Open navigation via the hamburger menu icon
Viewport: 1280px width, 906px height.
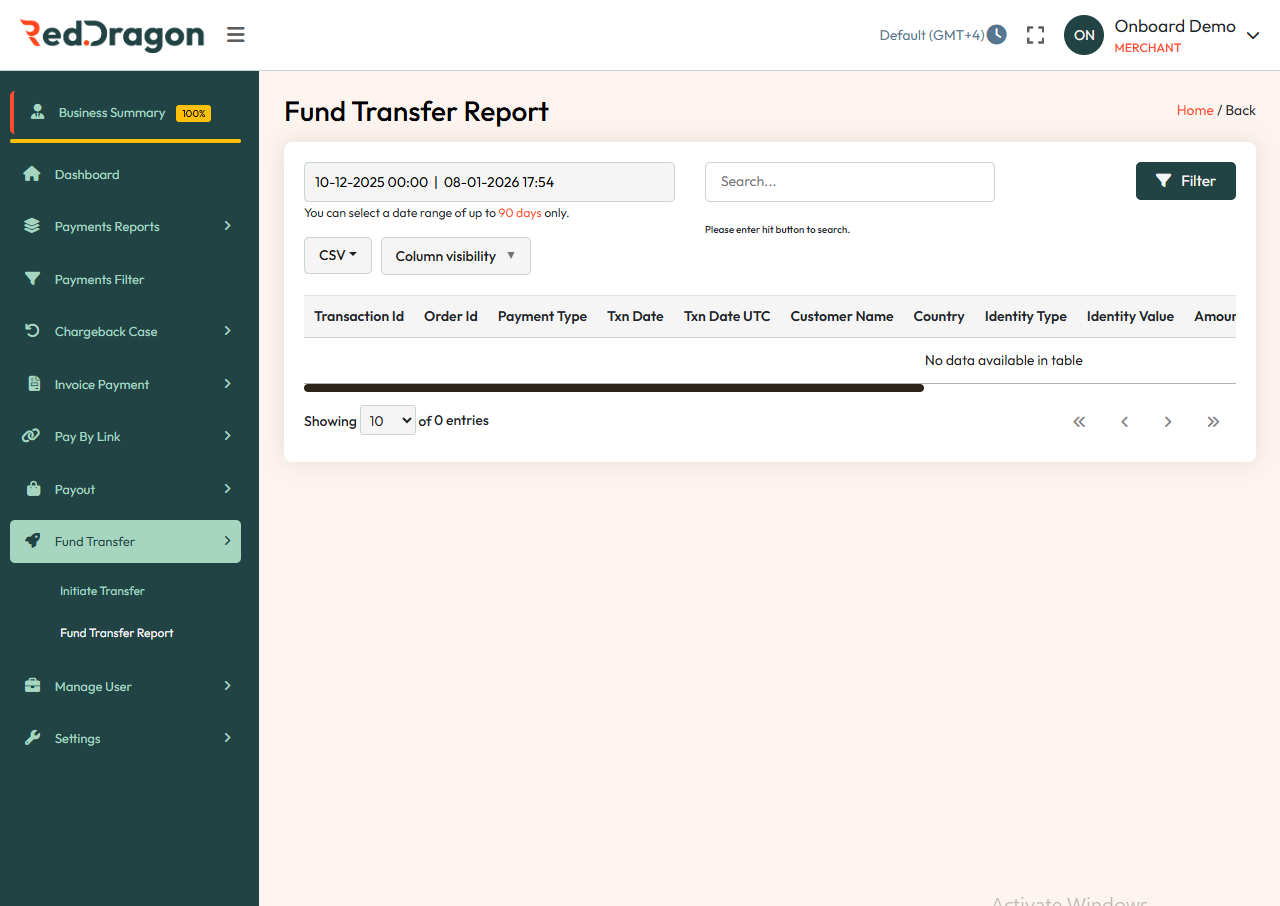[x=235, y=34]
